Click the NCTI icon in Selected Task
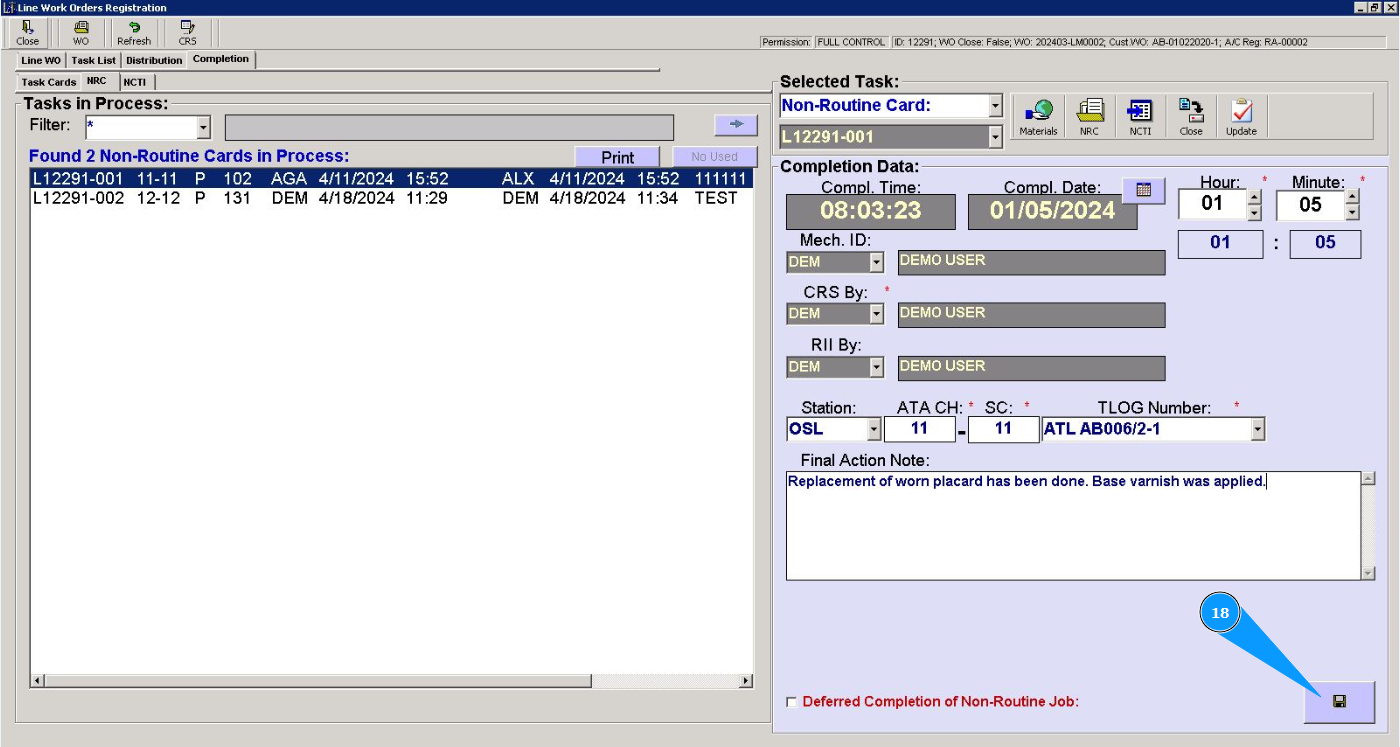1400x747 pixels. (x=1140, y=117)
